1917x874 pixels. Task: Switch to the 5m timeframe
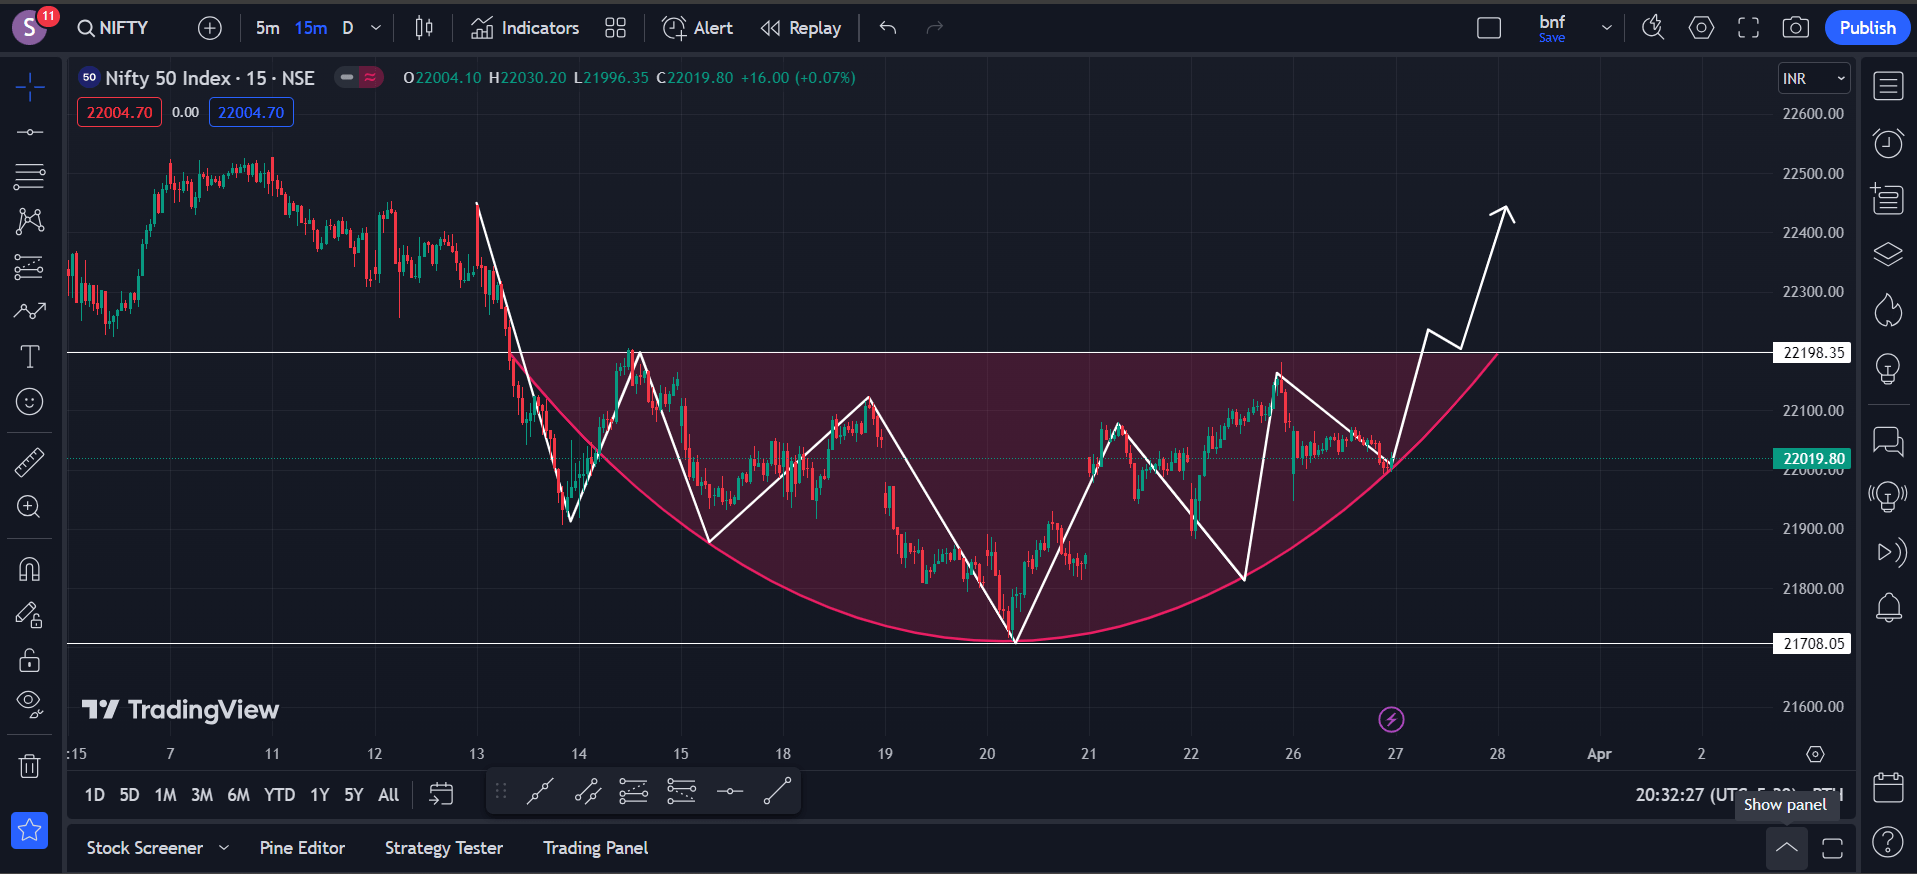coord(267,28)
